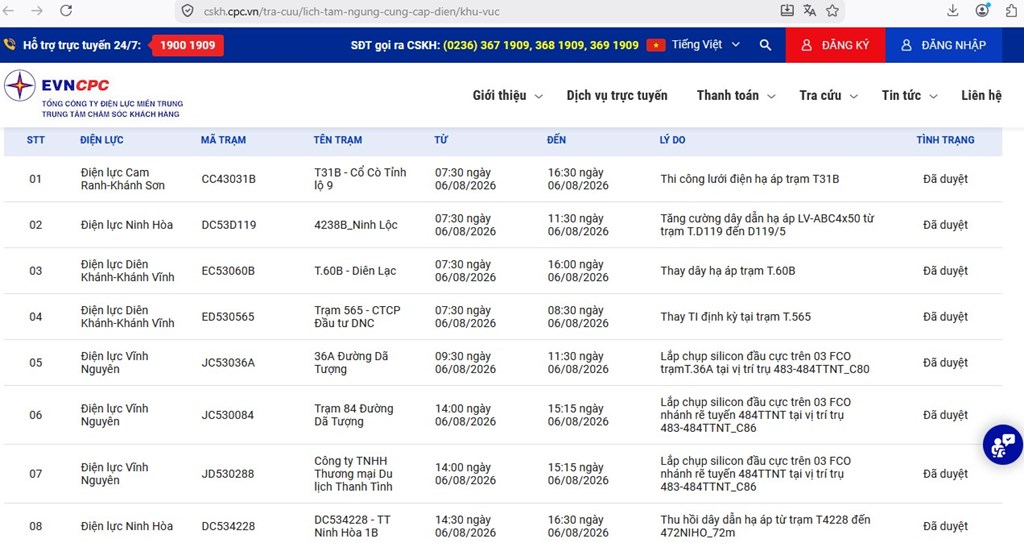The width and height of the screenshot is (1024, 543).
Task: Click Điện lực Cam Ranh-Khánh Sơn cell
Action: [x=123, y=179]
